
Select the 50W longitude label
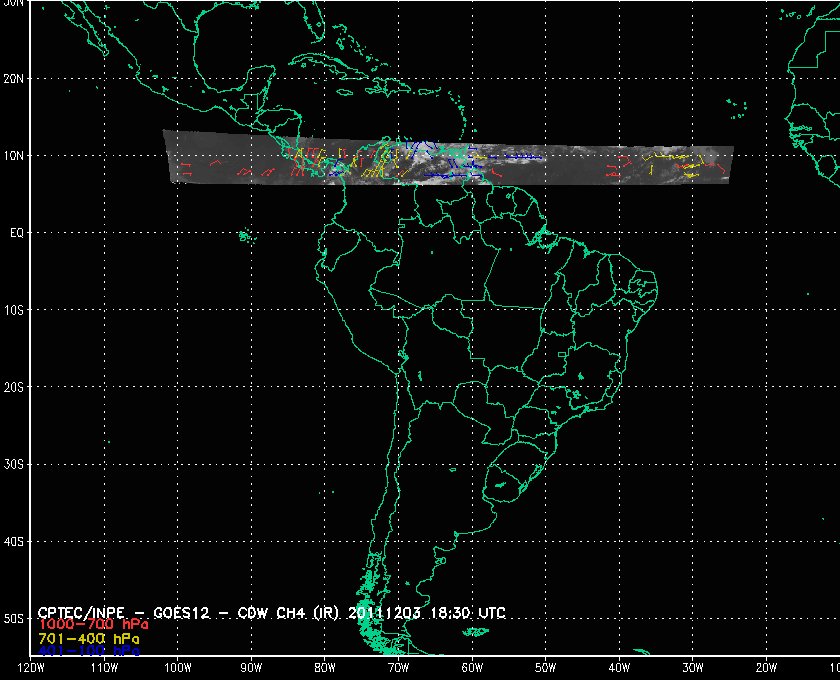pyautogui.click(x=545, y=668)
